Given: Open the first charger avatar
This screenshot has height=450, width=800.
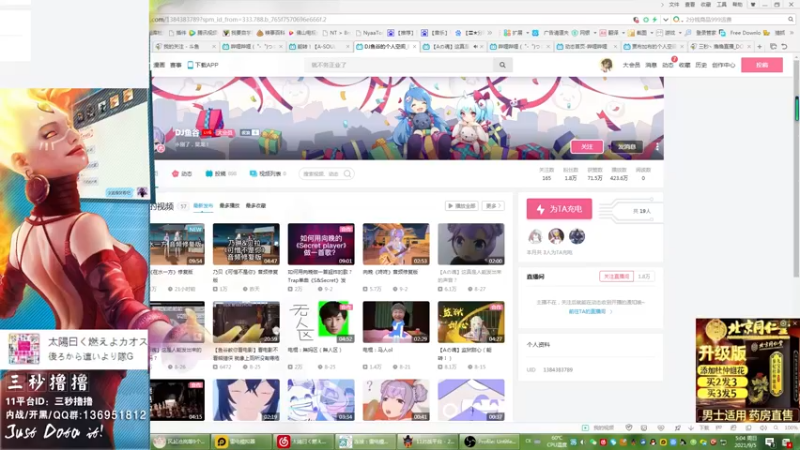Looking at the screenshot, I should point(535,236).
